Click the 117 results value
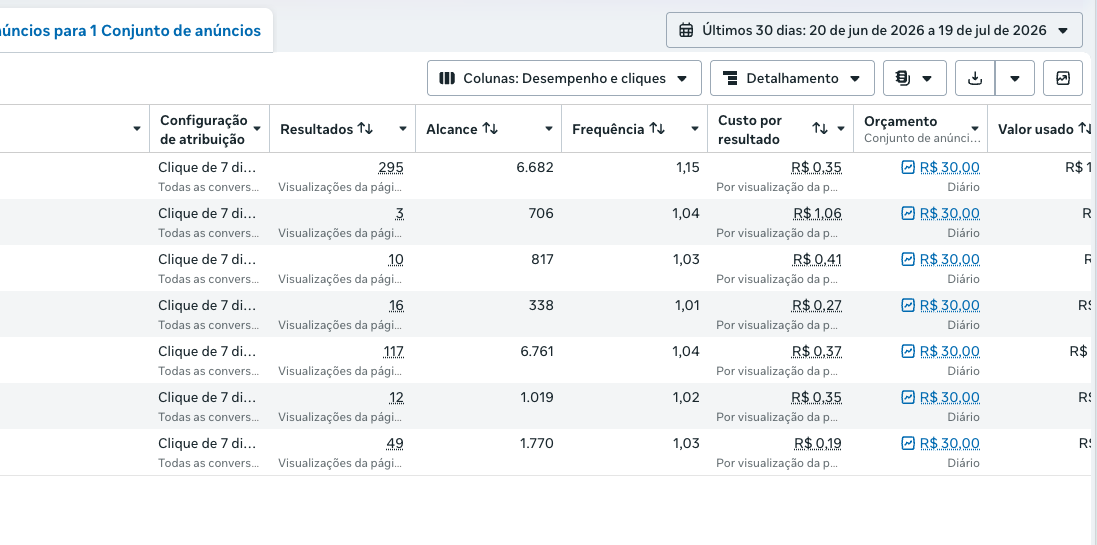The width and height of the screenshot is (1097, 545). point(393,351)
